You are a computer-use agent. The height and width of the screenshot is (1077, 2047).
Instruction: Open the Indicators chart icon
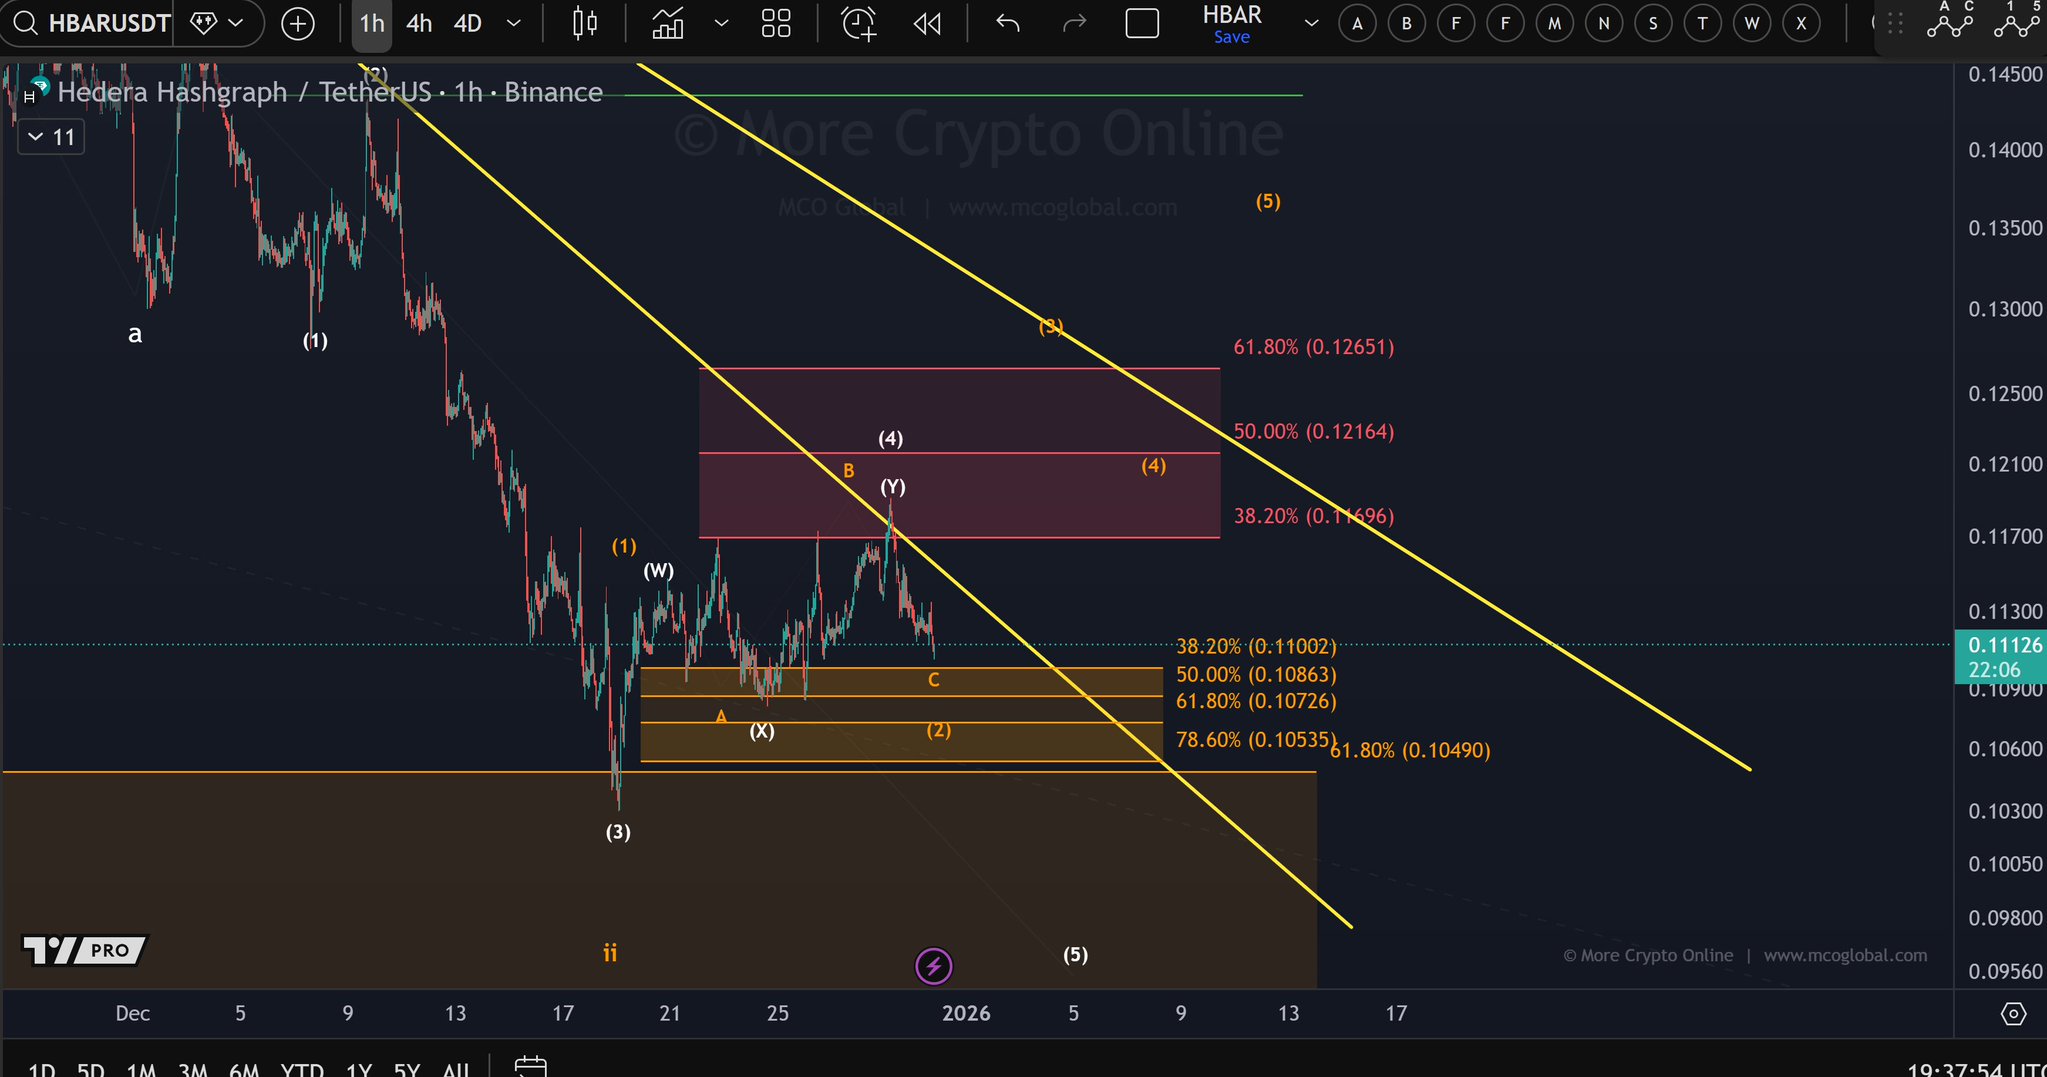pyautogui.click(x=667, y=23)
